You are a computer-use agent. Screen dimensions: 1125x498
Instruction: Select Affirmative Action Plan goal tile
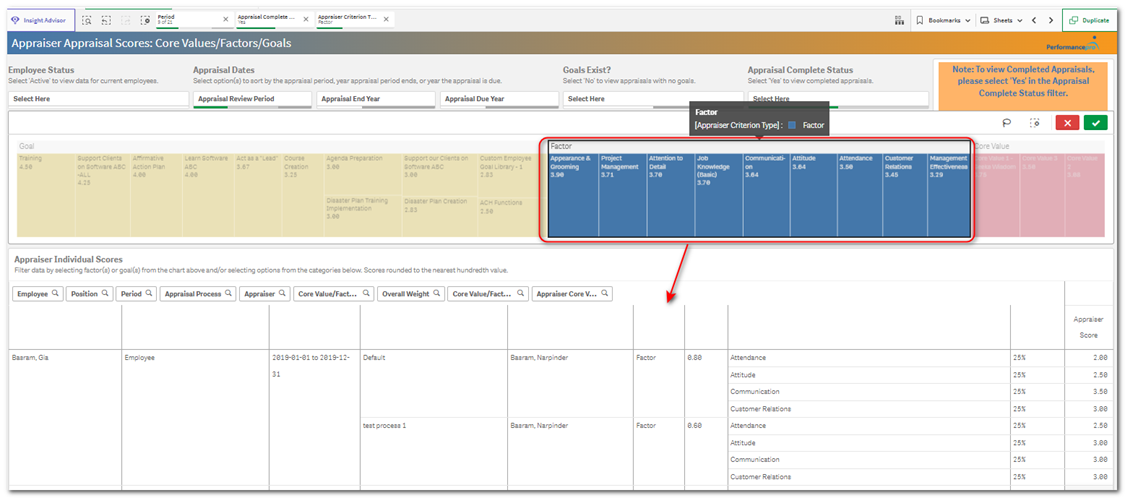click(156, 194)
